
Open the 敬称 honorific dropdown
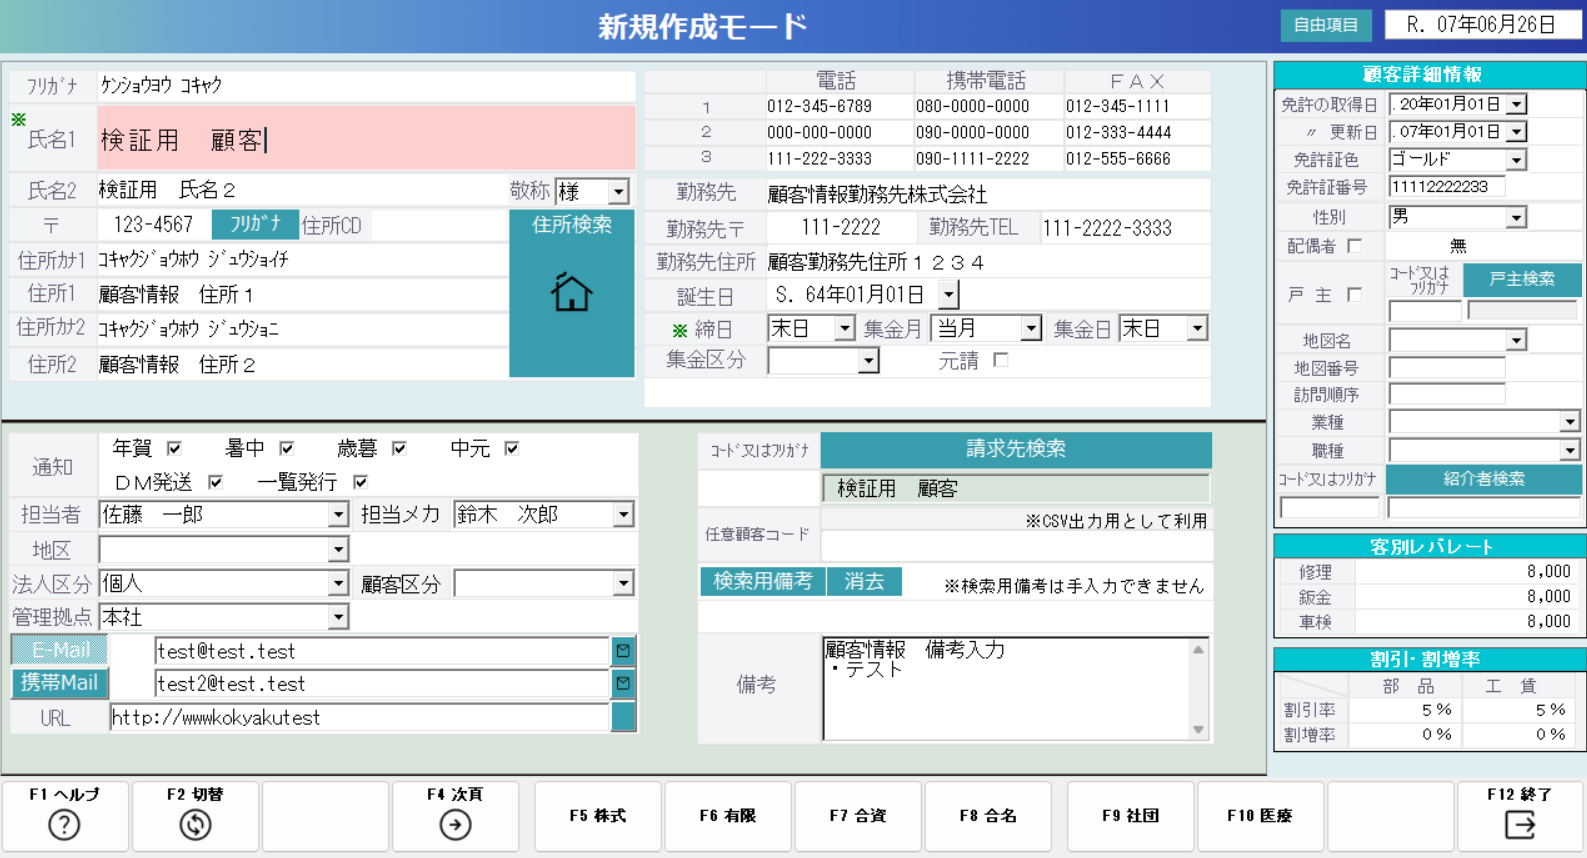pyautogui.click(x=619, y=191)
